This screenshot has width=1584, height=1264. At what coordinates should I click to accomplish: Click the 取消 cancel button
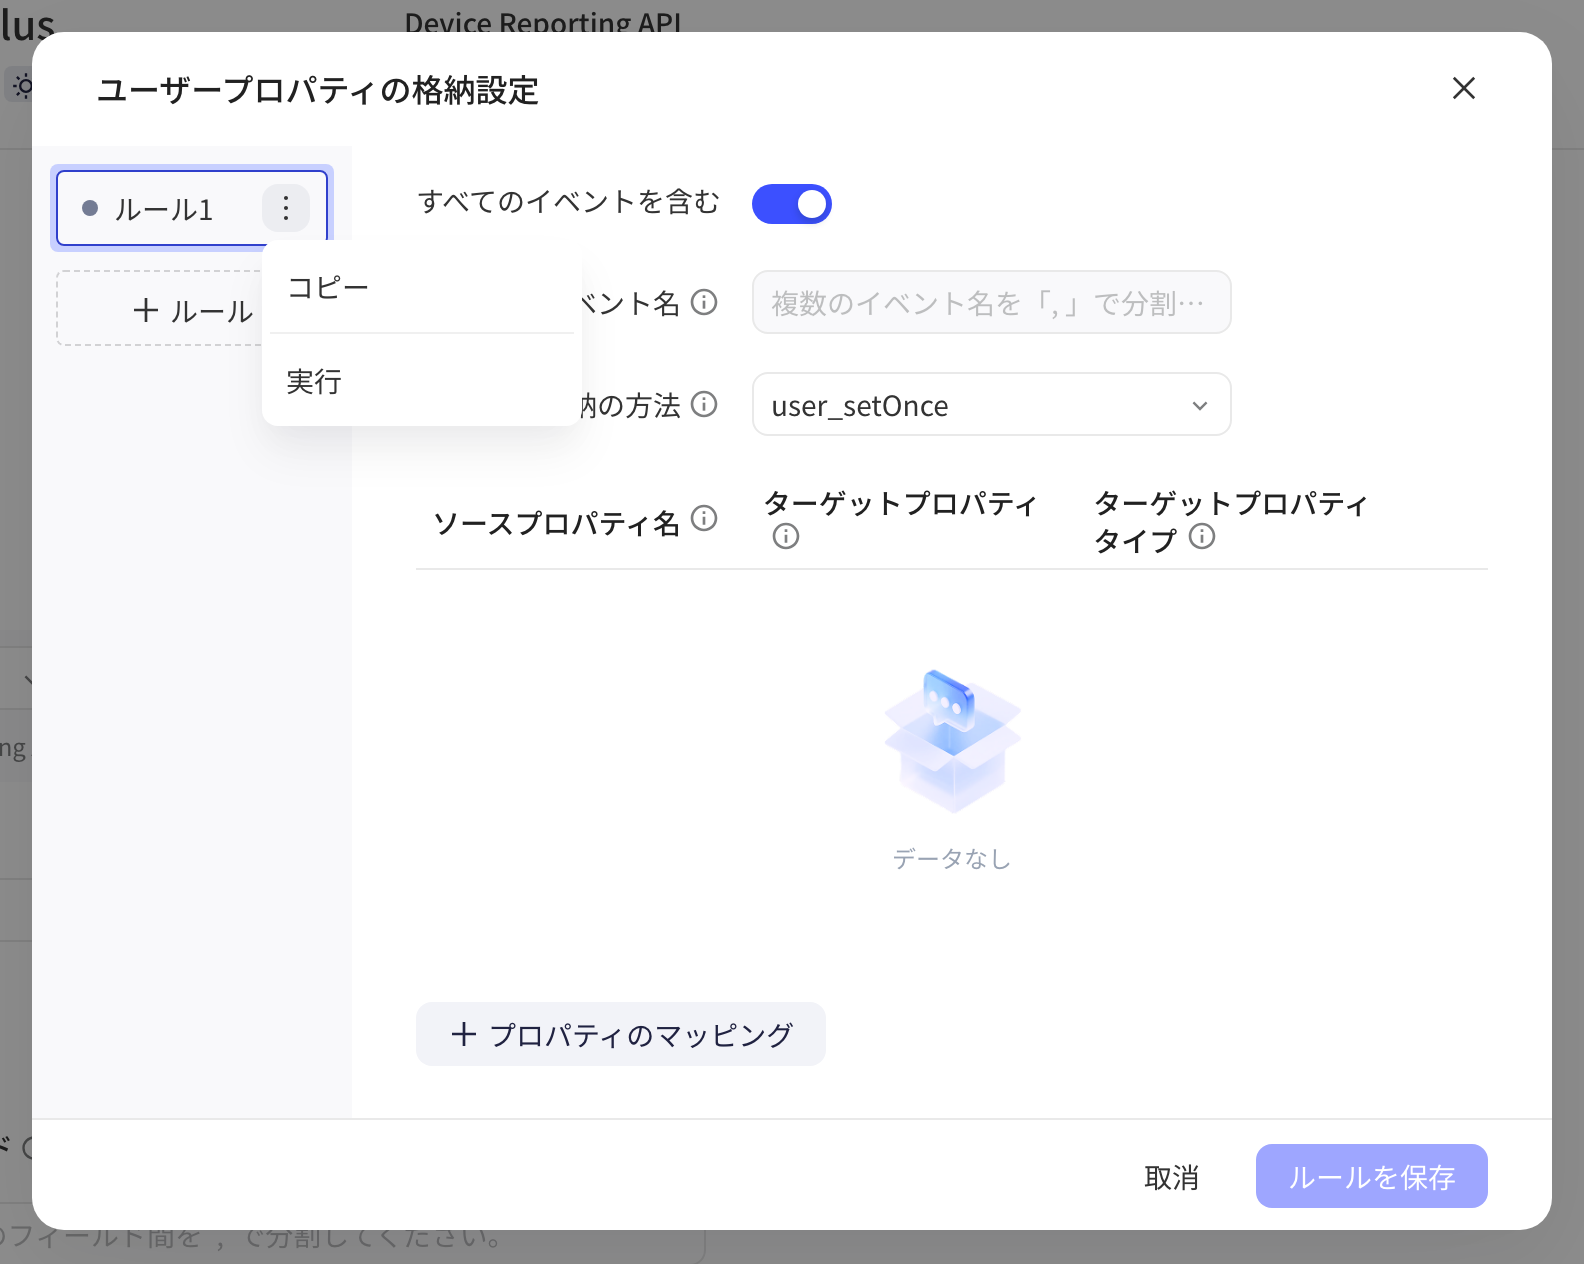[x=1171, y=1177]
